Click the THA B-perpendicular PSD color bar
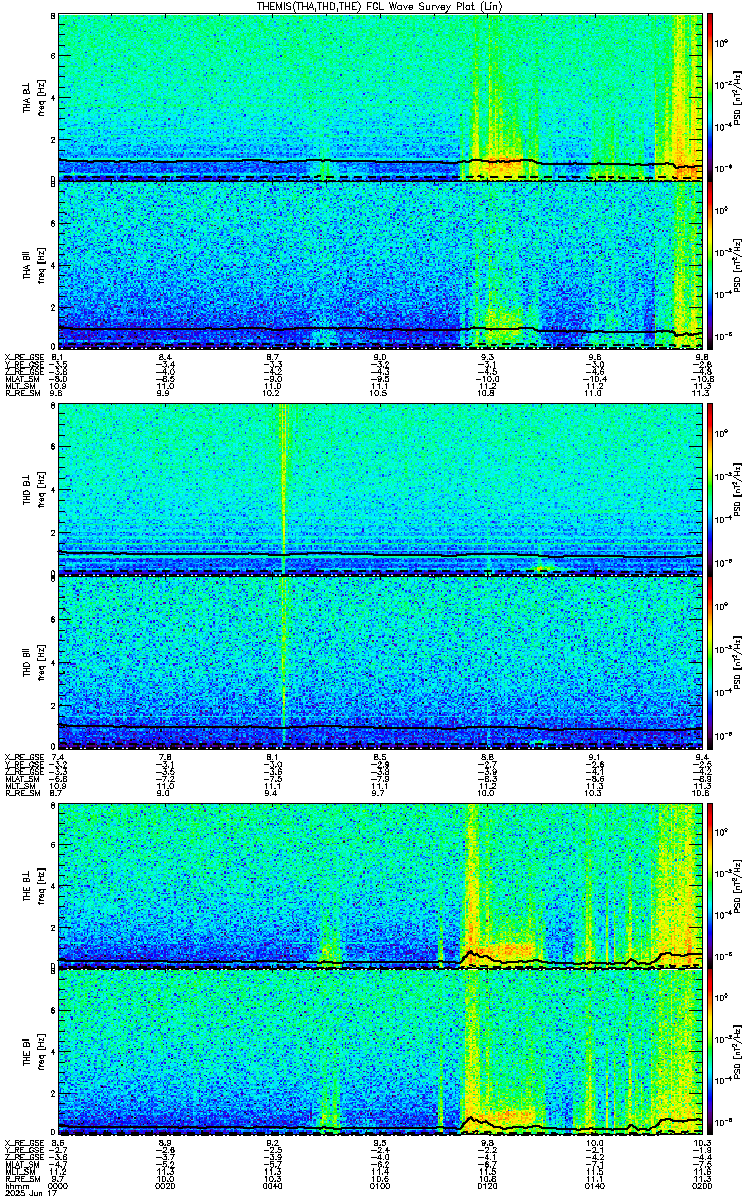750x1200 pixels. tap(711, 97)
